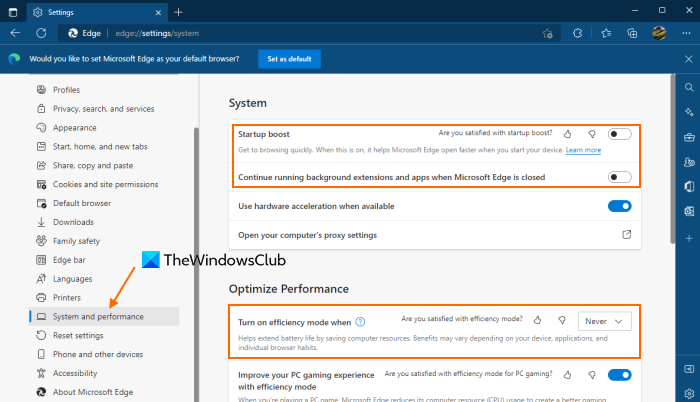Go to Appearance settings
Image resolution: width=700 pixels, height=402 pixels.
pyautogui.click(x=104, y=128)
